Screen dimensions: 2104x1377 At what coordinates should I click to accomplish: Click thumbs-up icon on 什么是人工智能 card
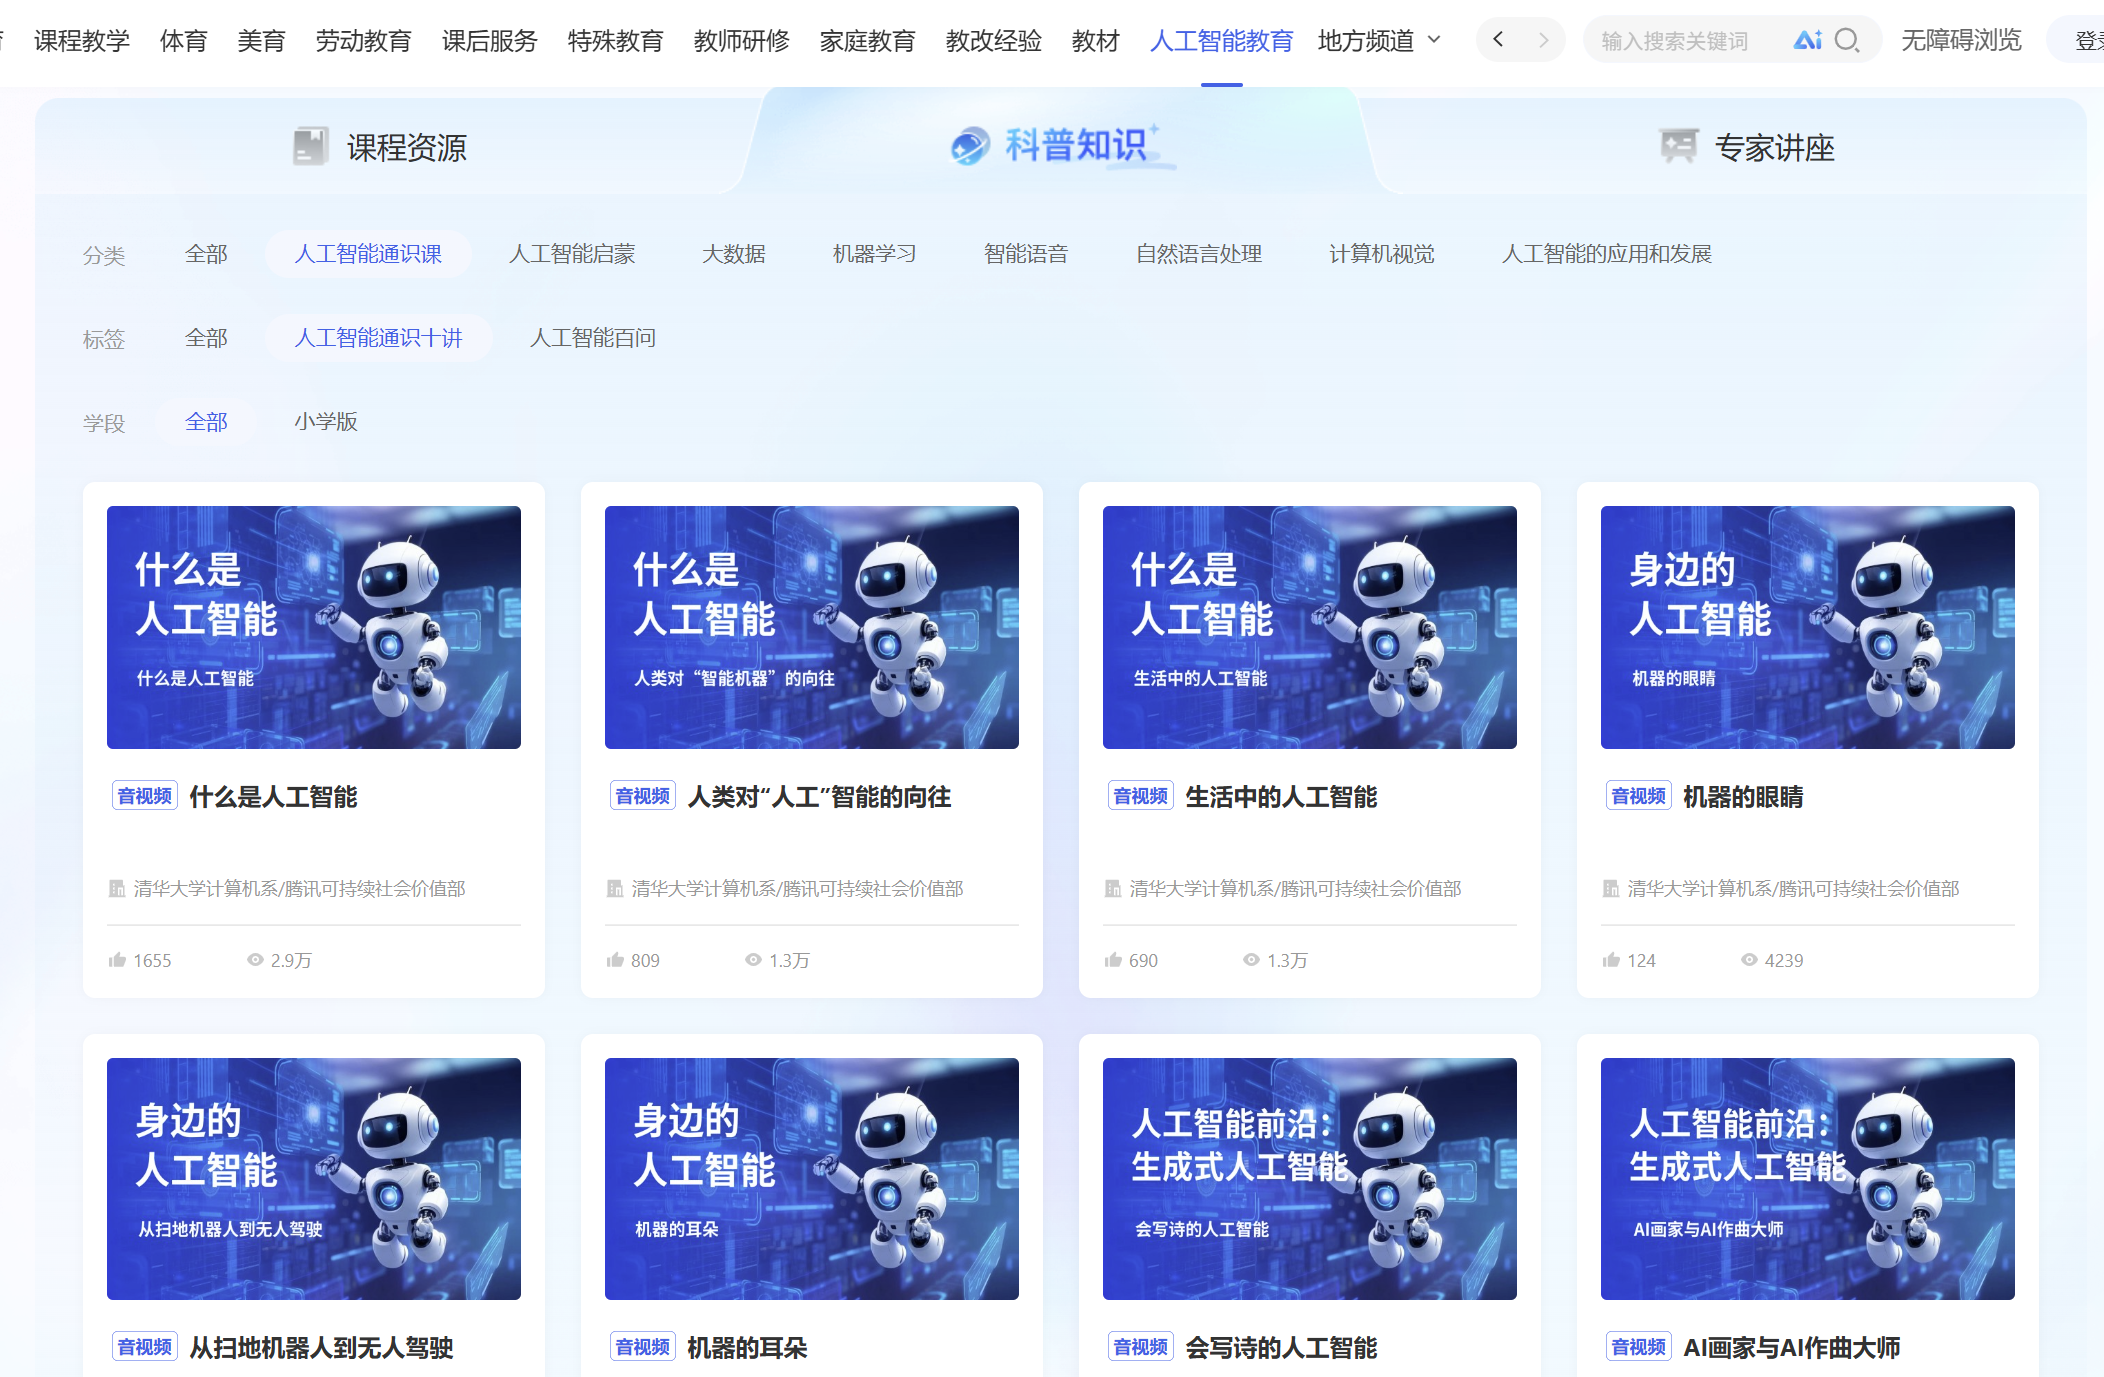coord(117,960)
